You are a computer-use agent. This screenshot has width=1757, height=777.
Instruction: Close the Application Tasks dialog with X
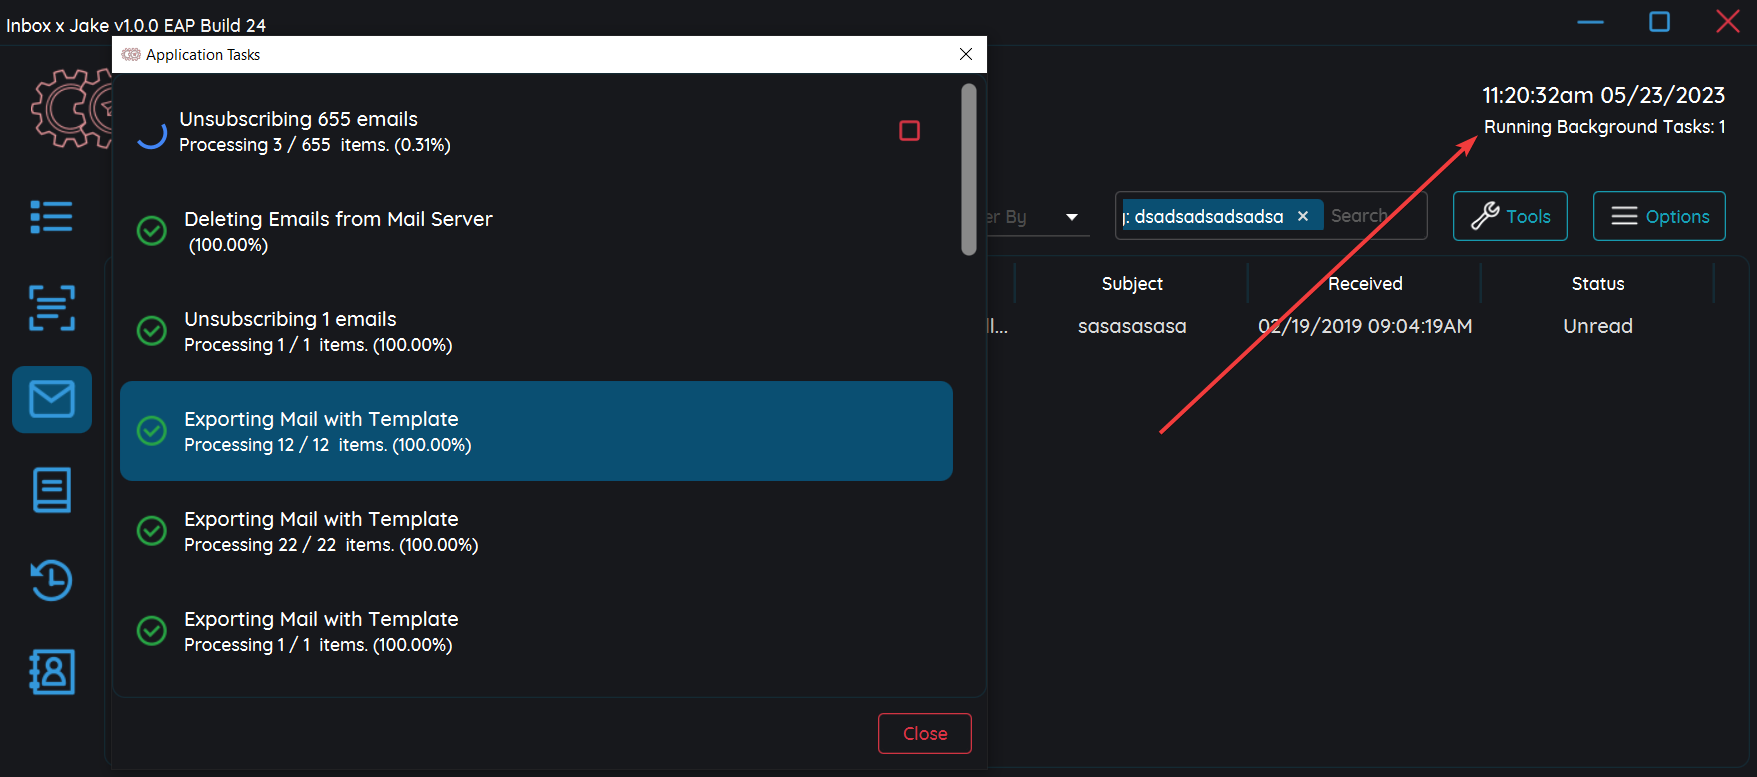(x=965, y=54)
